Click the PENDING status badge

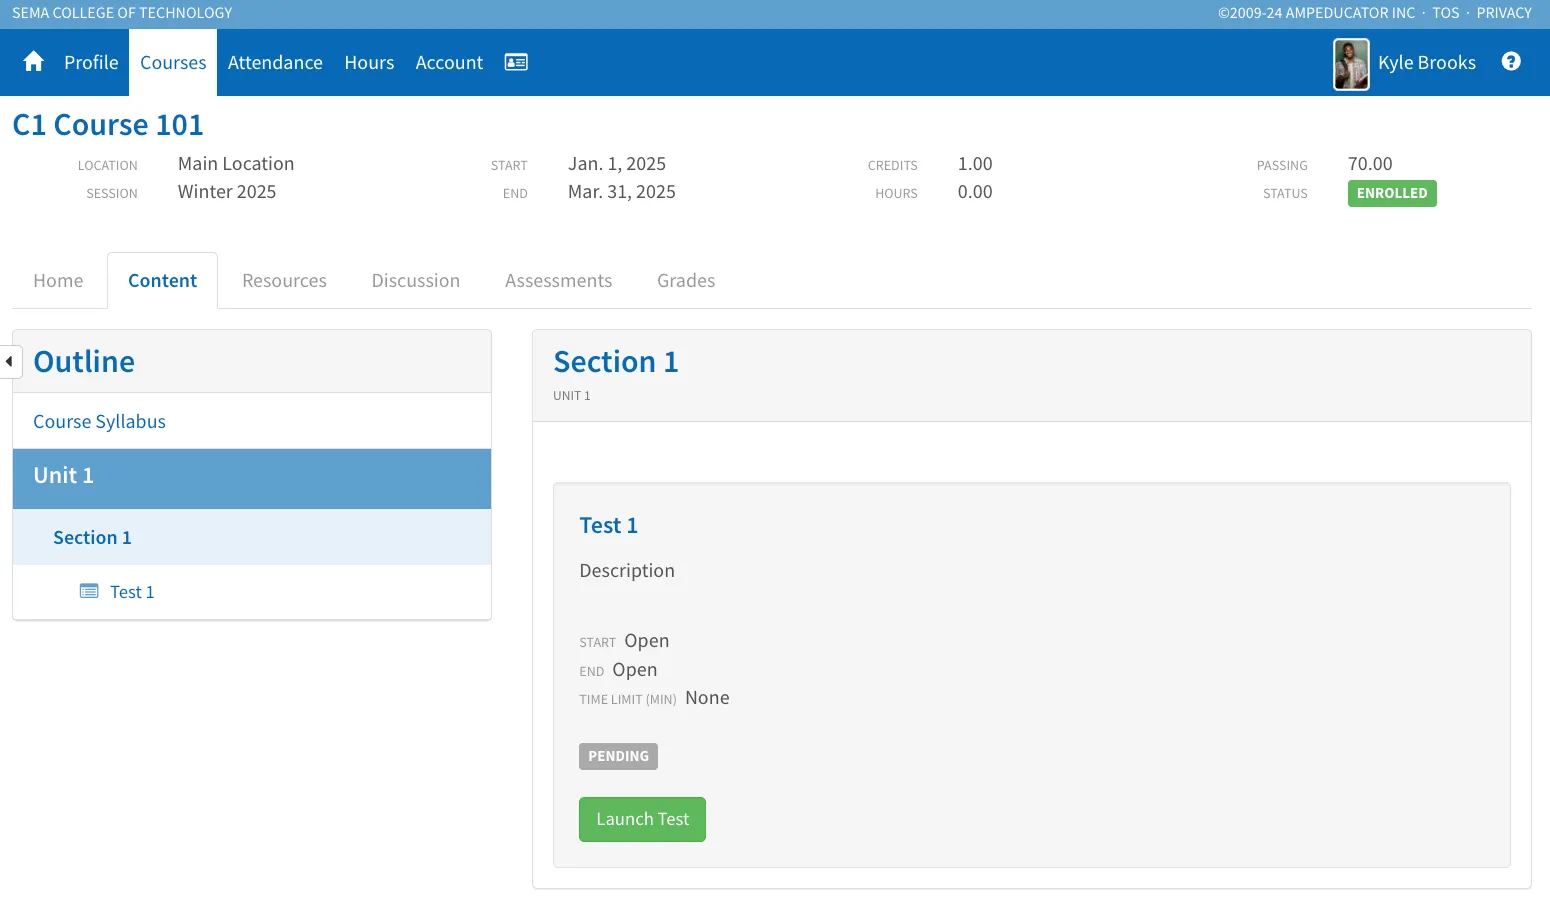(x=618, y=756)
